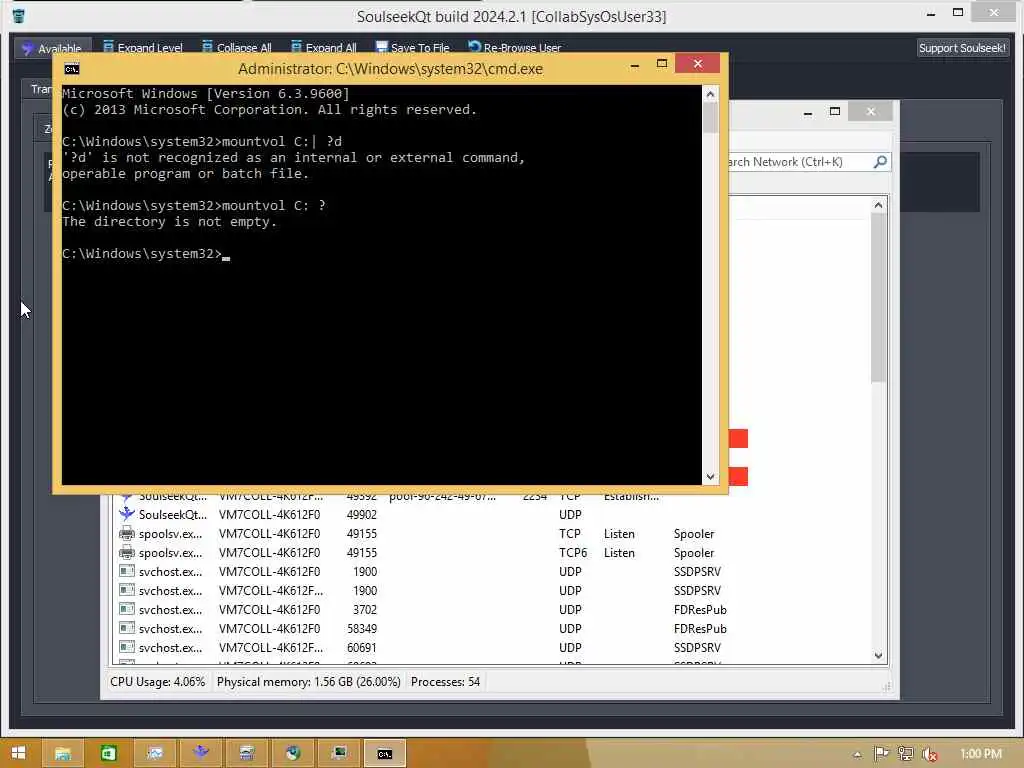The width and height of the screenshot is (1024, 768).
Task: Click Collapse All in Soulseek toolbar
Action: pyautogui.click(x=236, y=48)
